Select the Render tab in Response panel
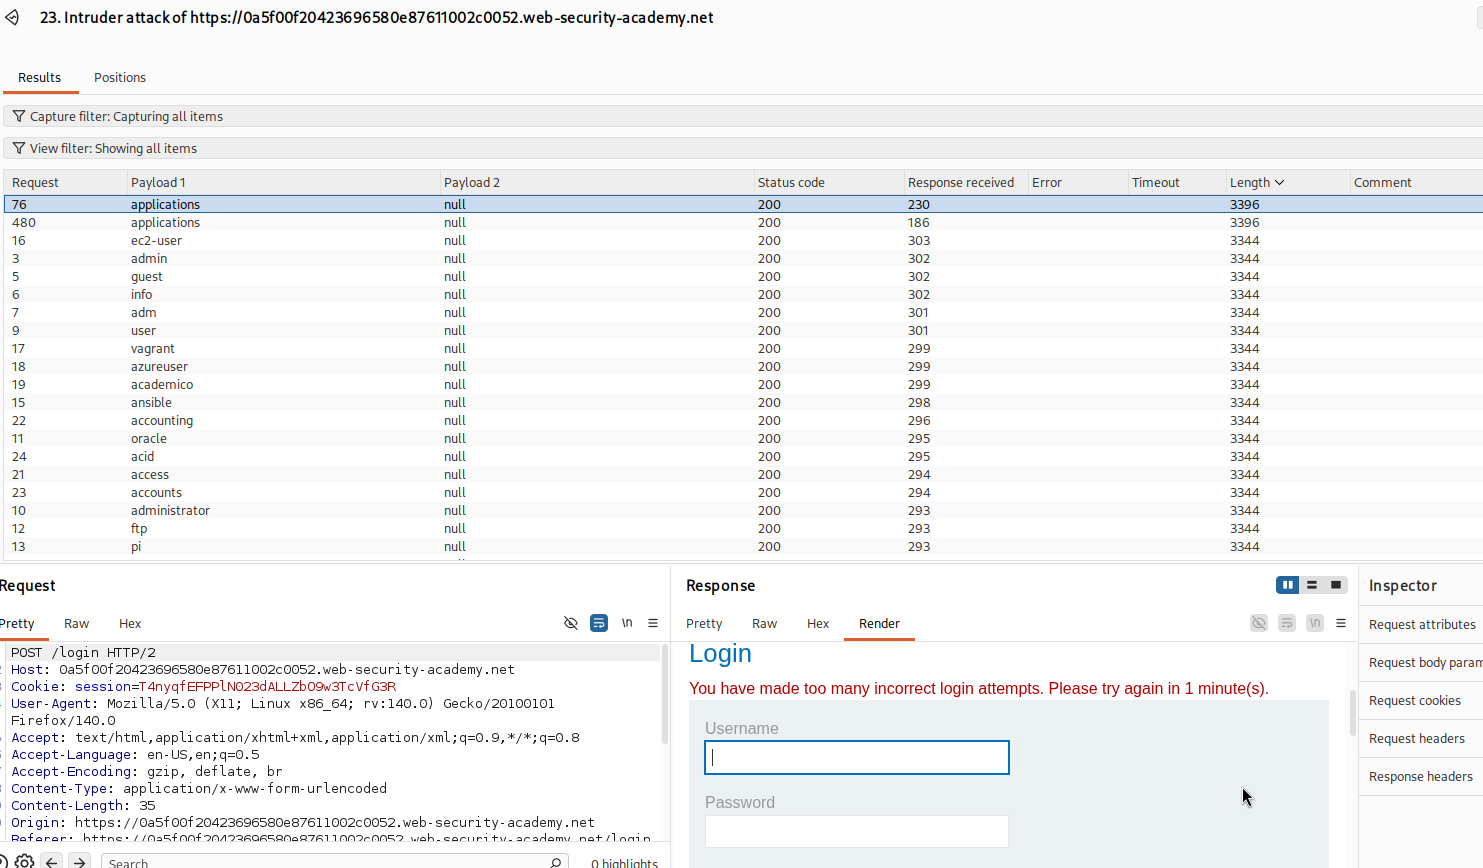 (879, 623)
